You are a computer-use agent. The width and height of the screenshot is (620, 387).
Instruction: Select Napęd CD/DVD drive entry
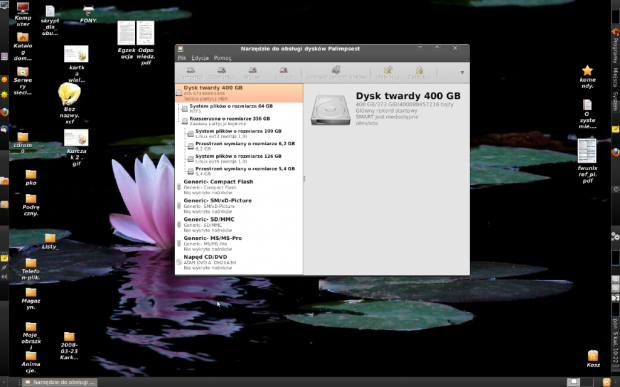click(x=239, y=262)
